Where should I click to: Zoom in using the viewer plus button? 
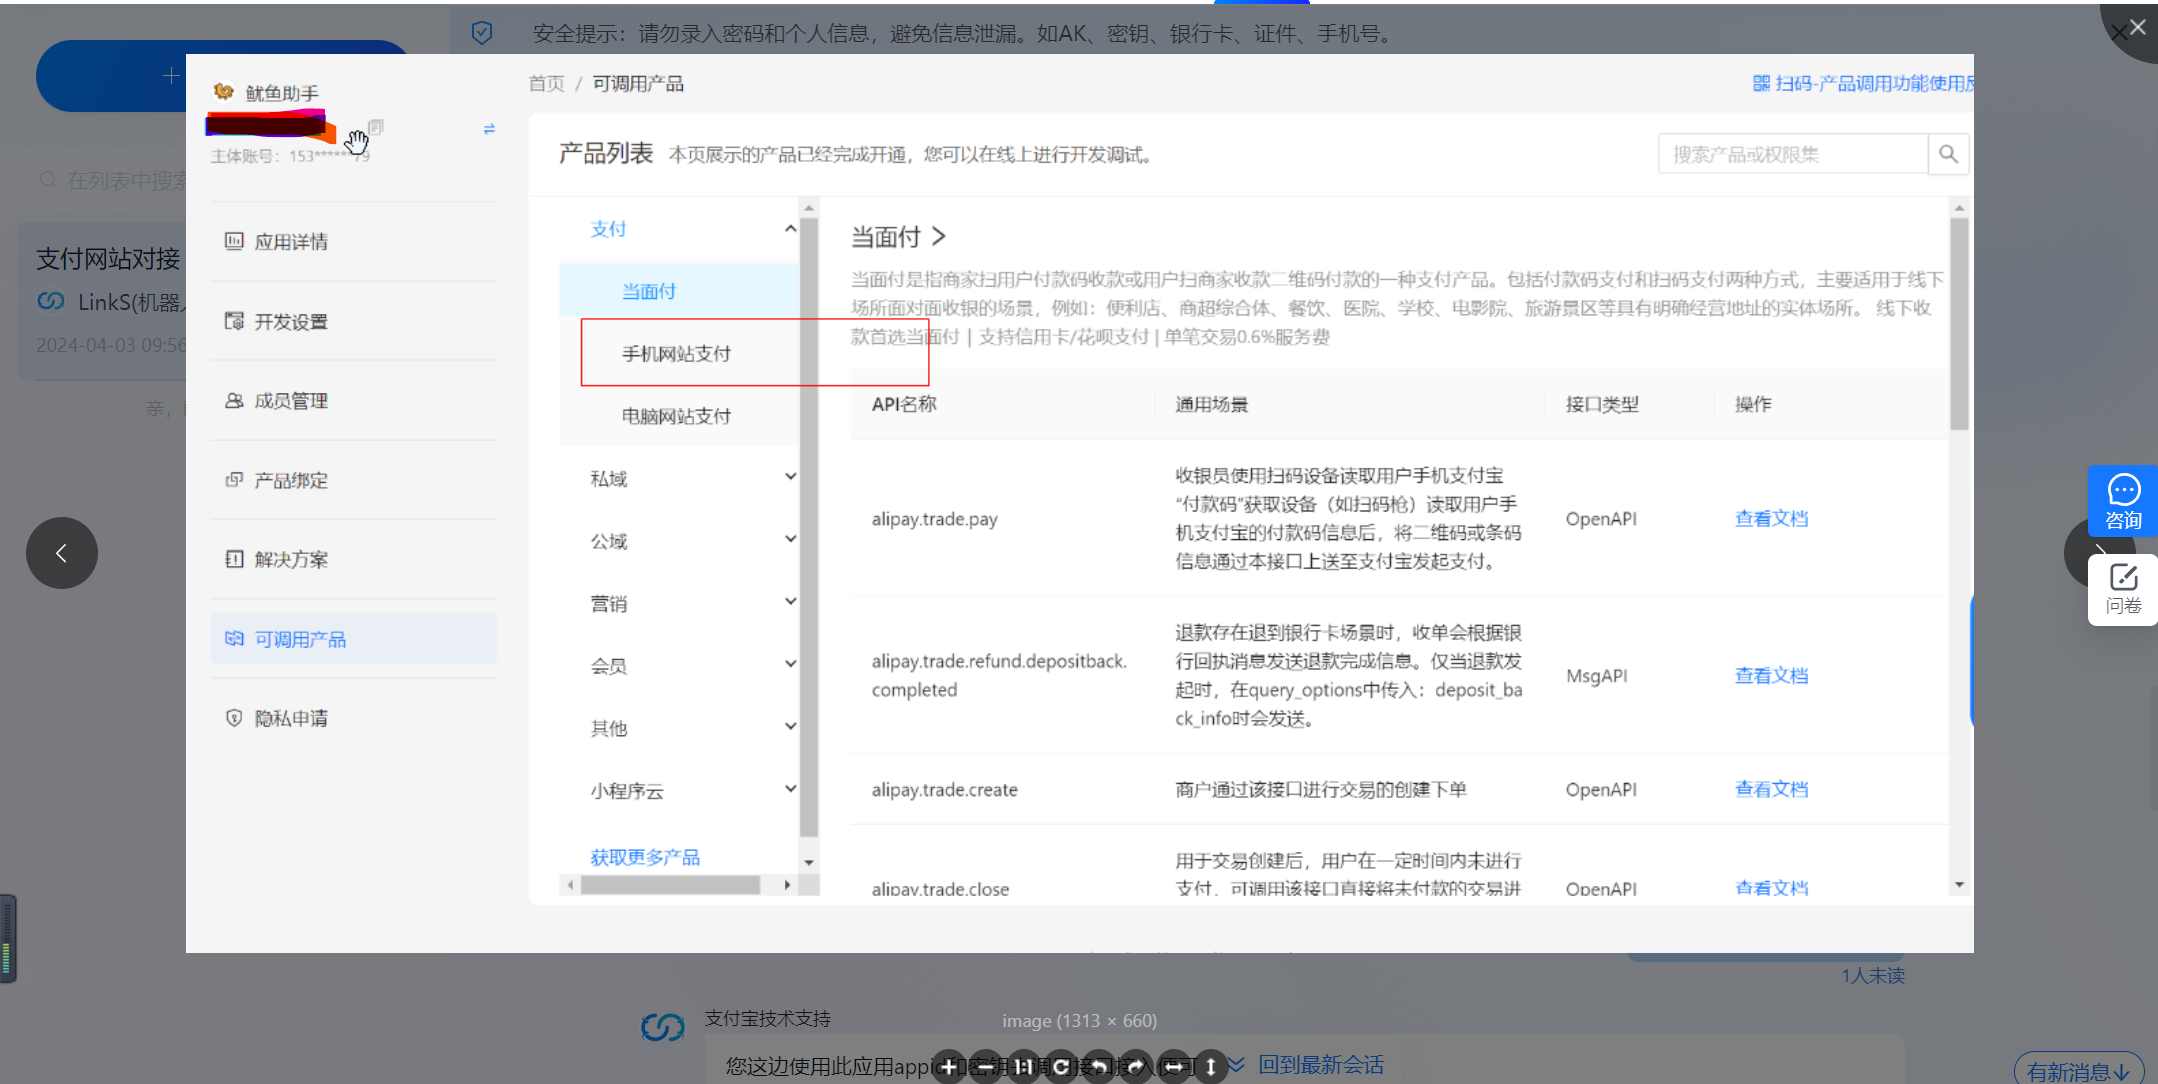[949, 1067]
